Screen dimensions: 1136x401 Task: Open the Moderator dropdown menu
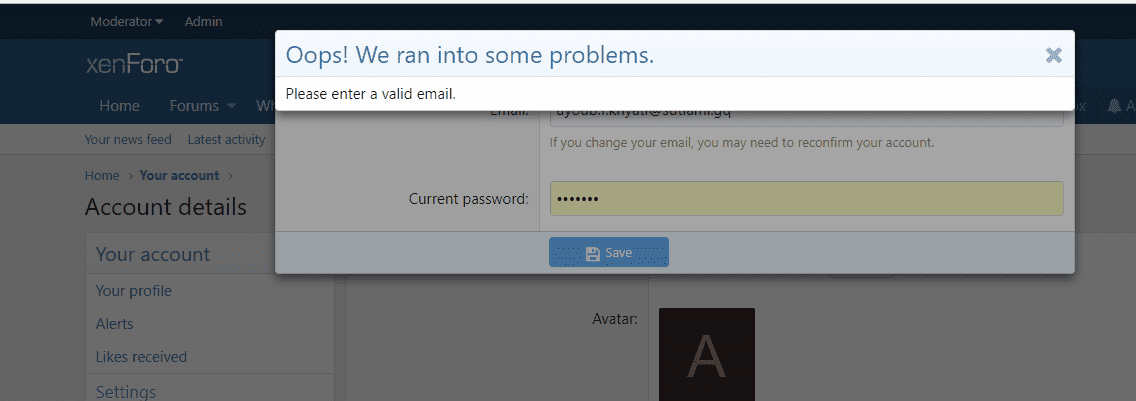127,21
